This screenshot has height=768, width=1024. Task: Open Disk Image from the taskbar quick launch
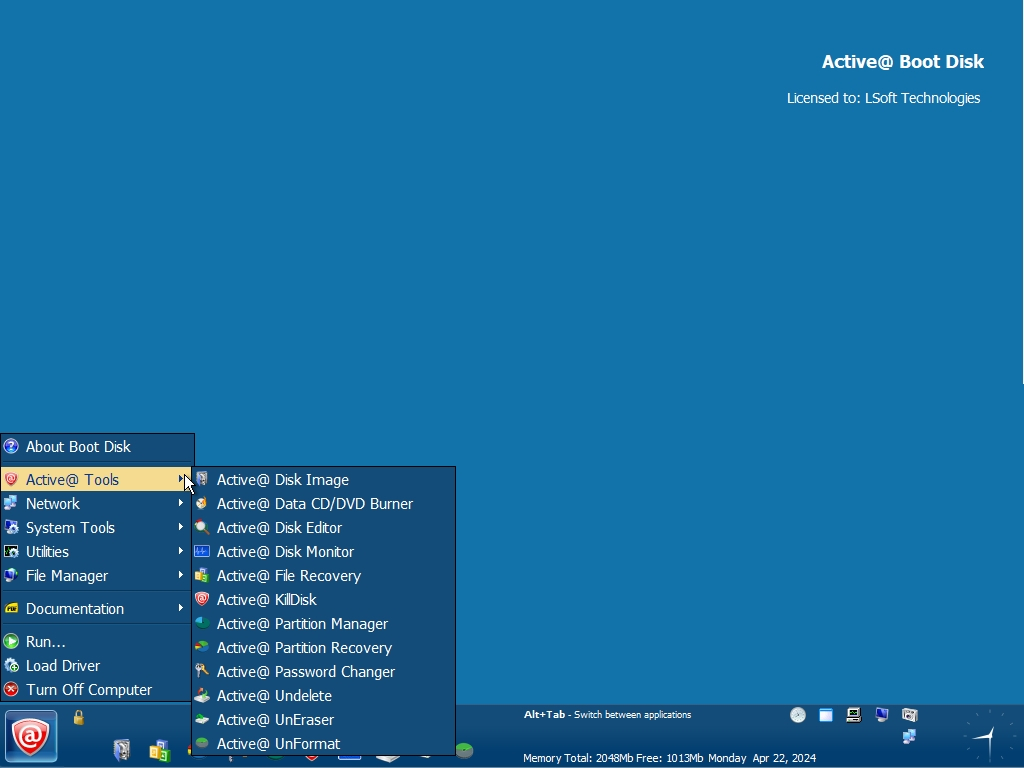click(x=122, y=750)
